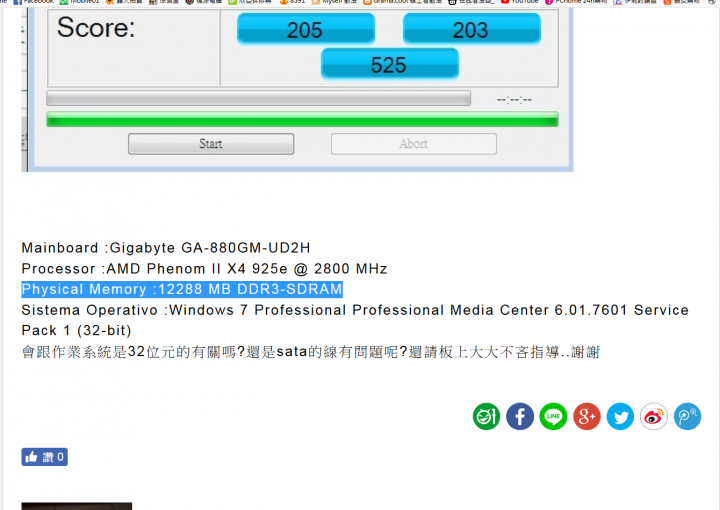Click the "Mainboard :Gigabyte GA-880GM-UD2H" line

[166, 248]
